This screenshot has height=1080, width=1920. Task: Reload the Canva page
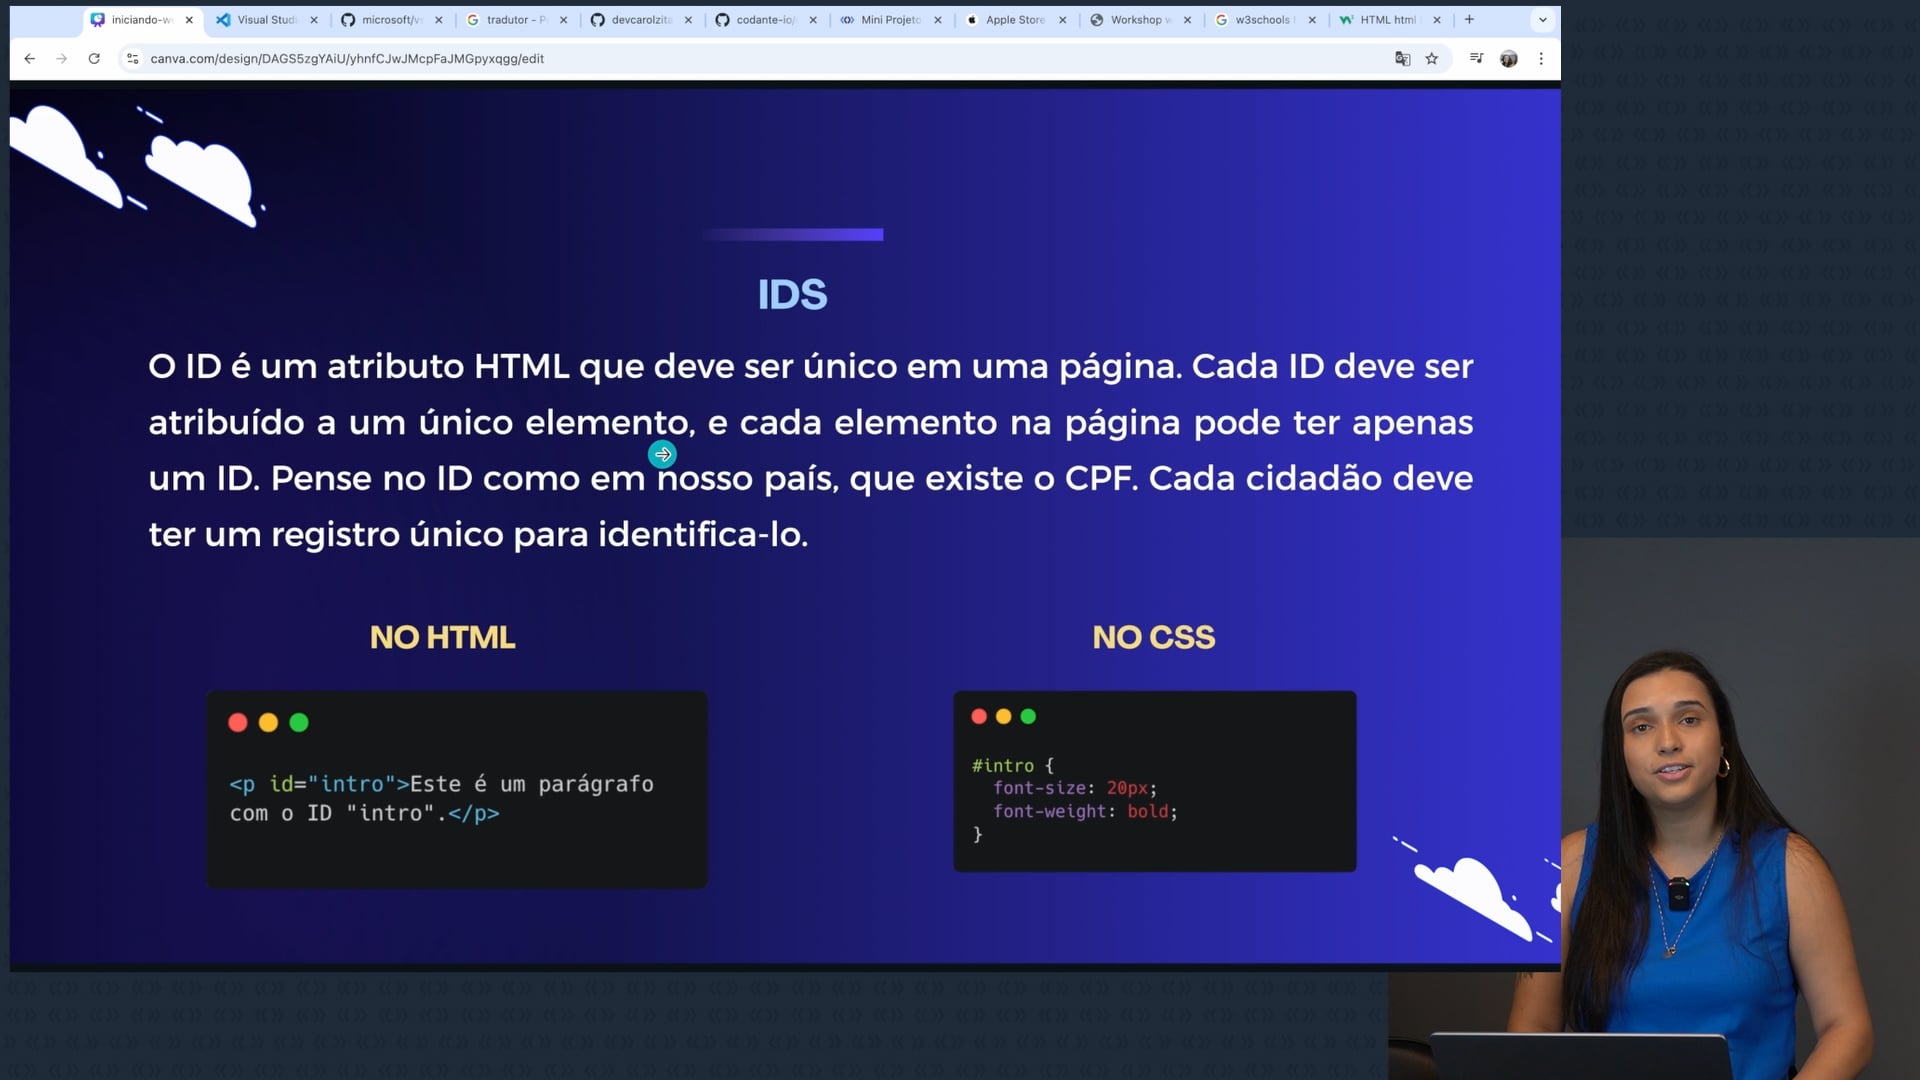point(94,59)
